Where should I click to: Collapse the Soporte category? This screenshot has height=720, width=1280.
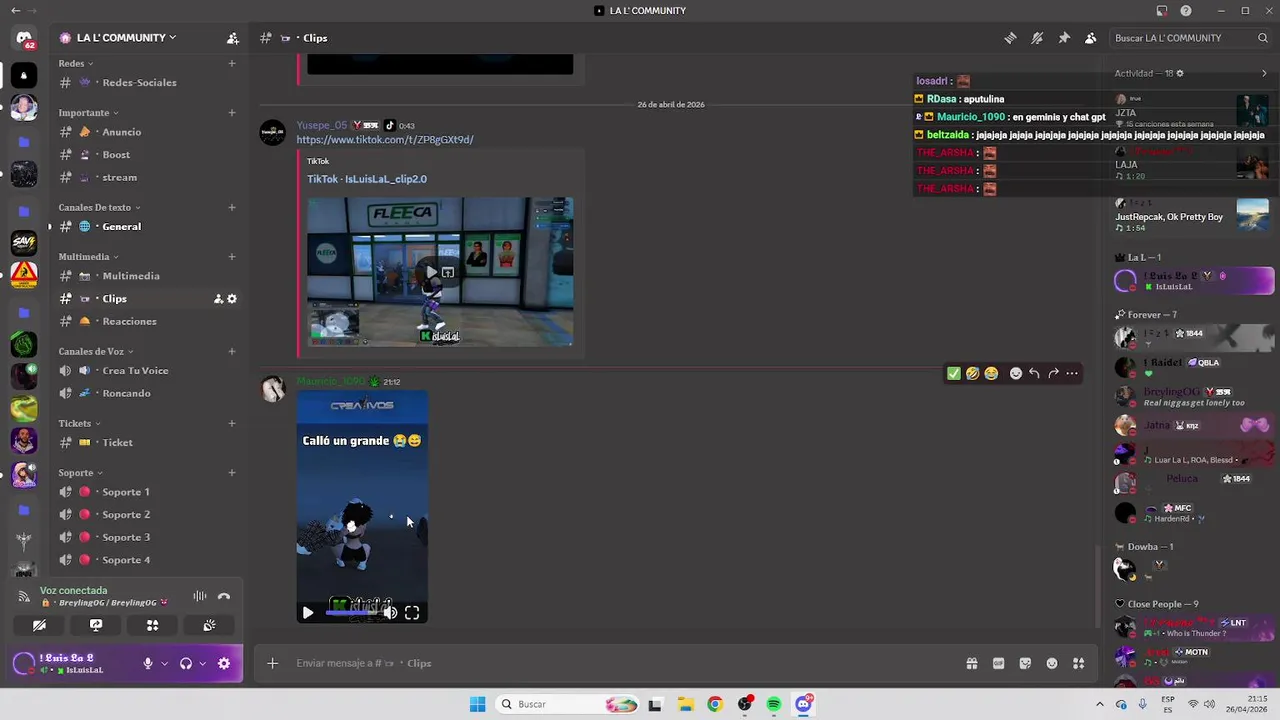click(80, 473)
